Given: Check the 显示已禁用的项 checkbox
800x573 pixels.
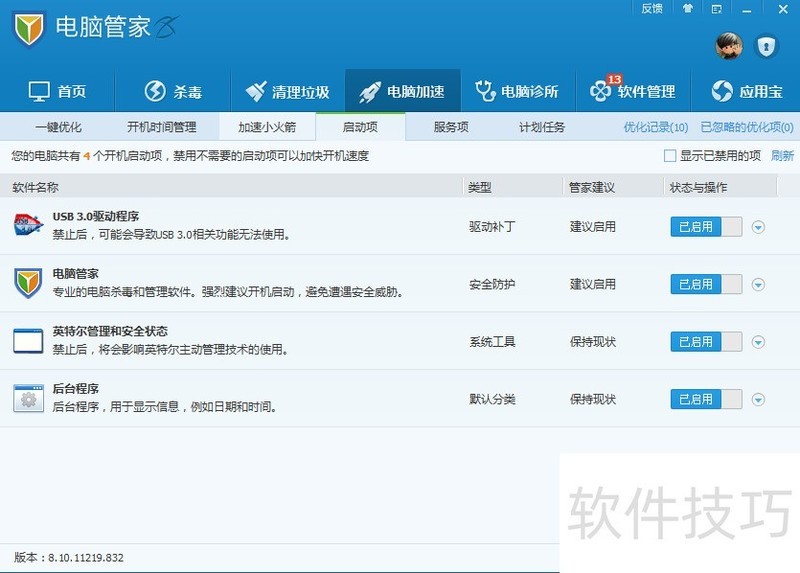Looking at the screenshot, I should coord(670,156).
